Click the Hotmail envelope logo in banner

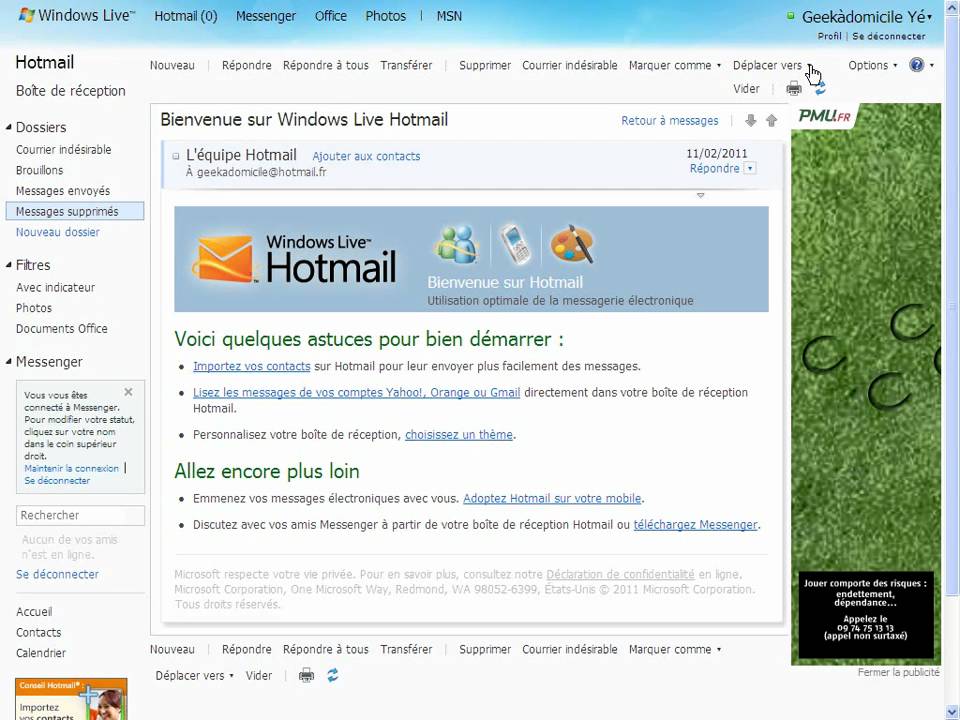(x=223, y=259)
